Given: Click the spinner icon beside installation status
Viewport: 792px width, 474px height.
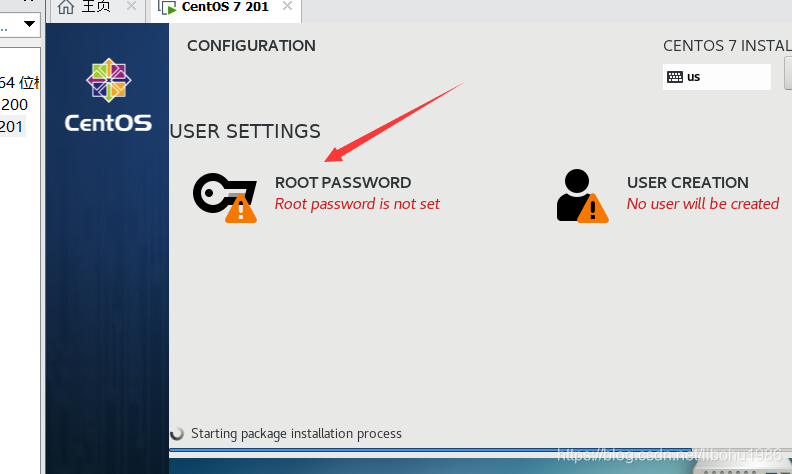Looking at the screenshot, I should click(x=178, y=434).
